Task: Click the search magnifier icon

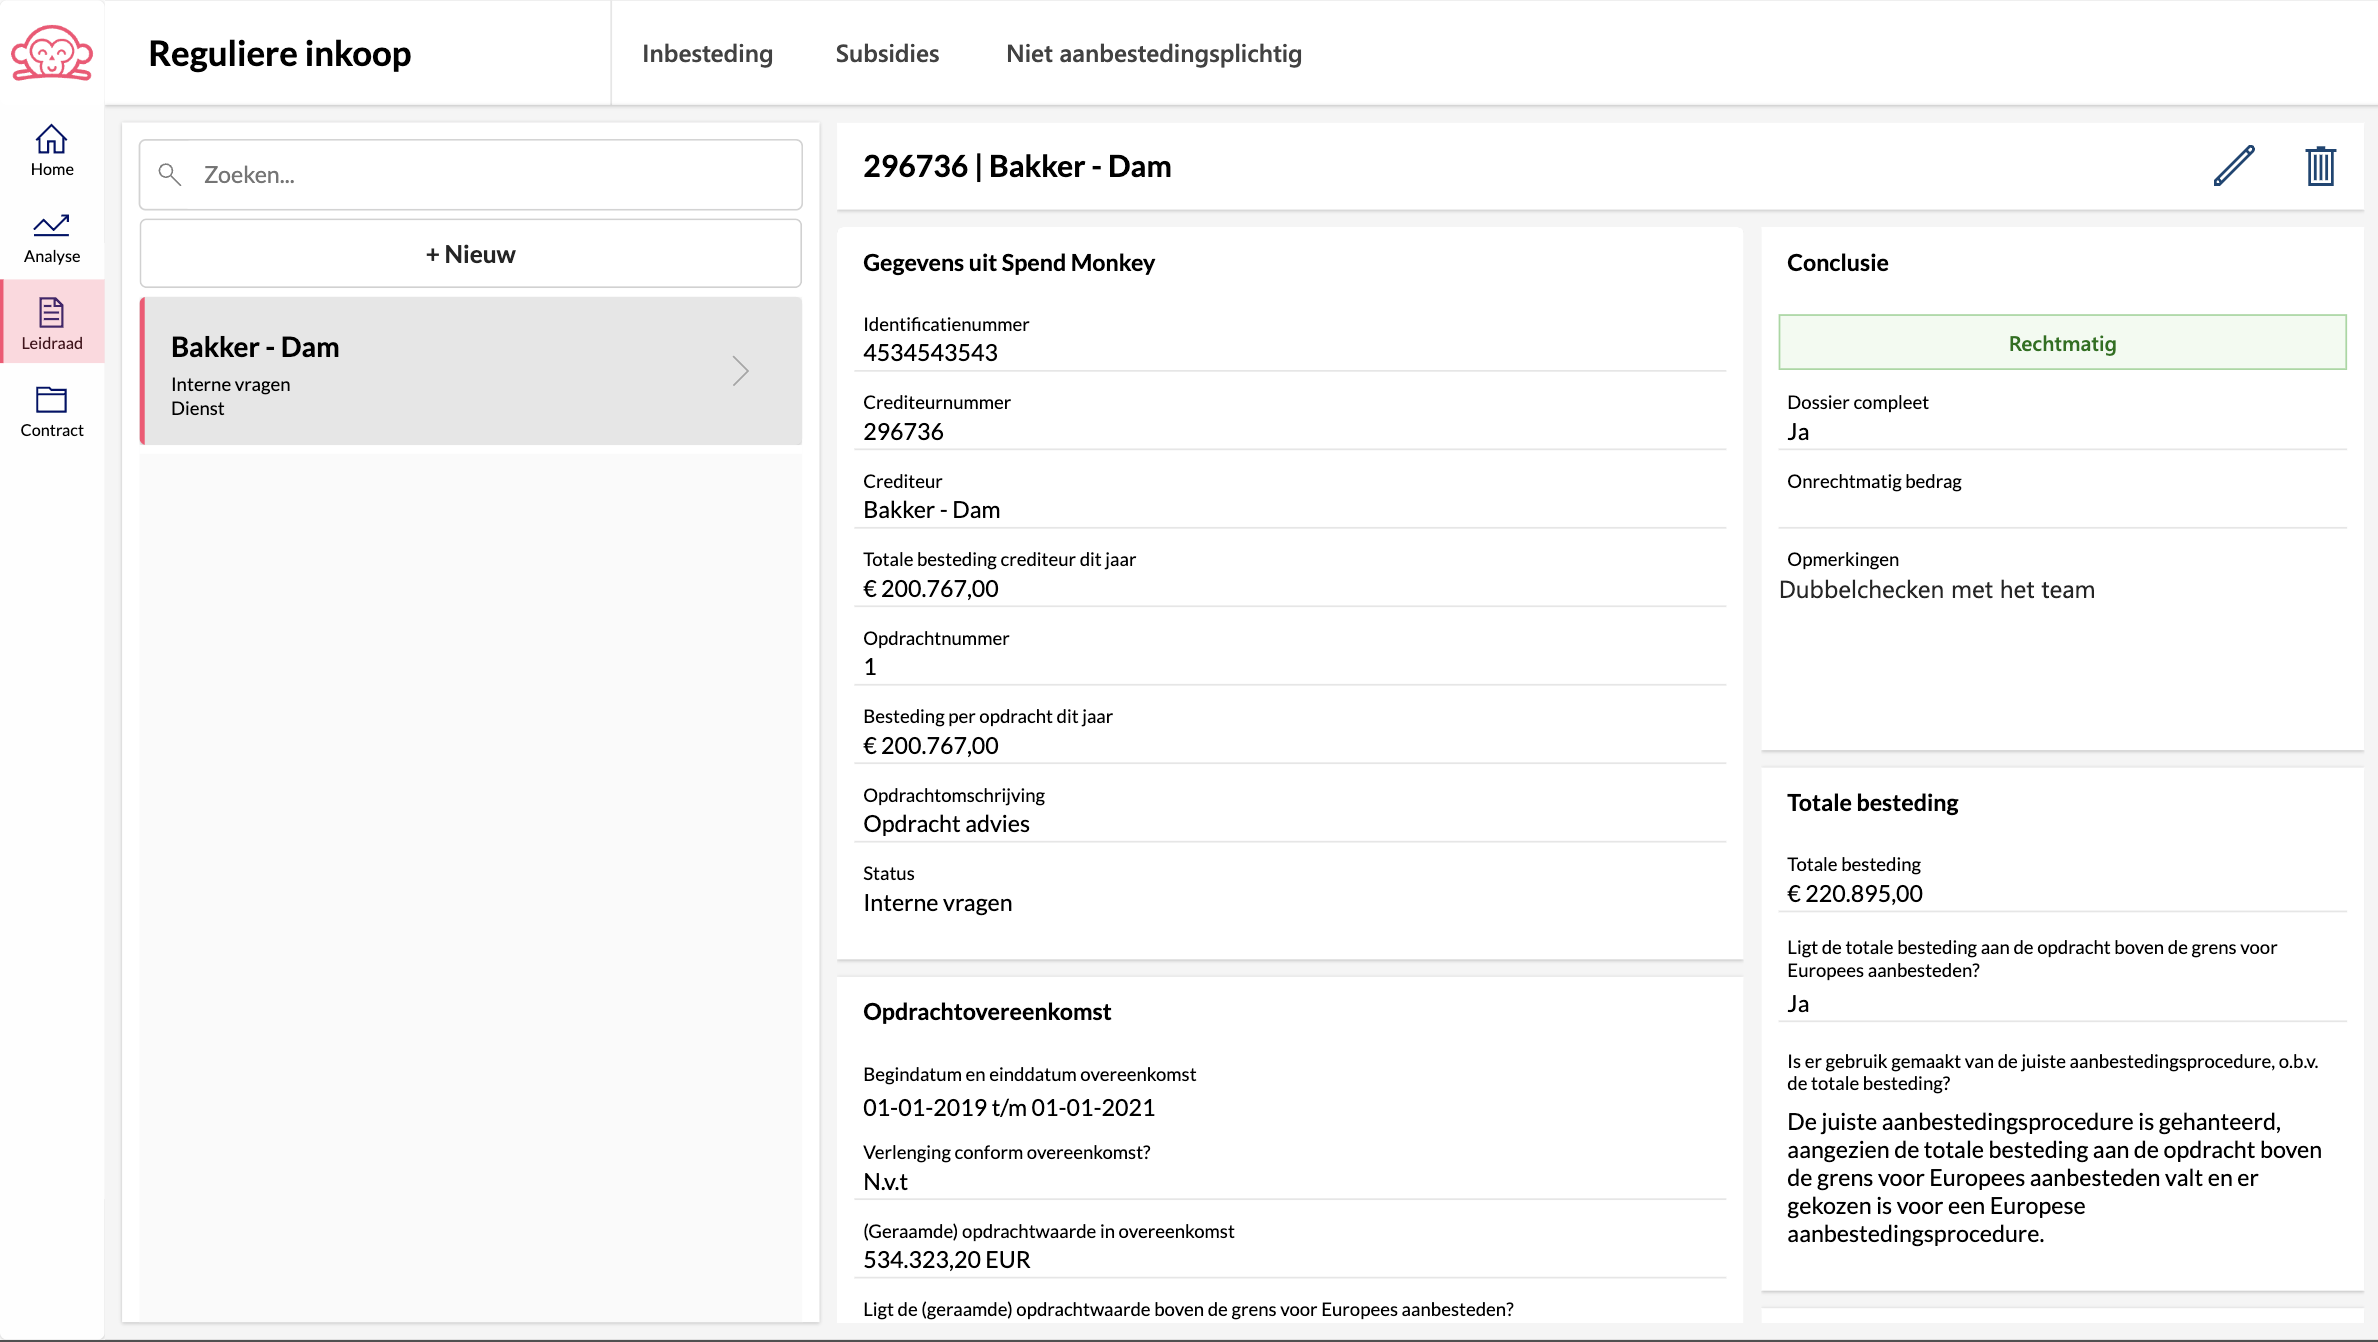Action: [170, 175]
